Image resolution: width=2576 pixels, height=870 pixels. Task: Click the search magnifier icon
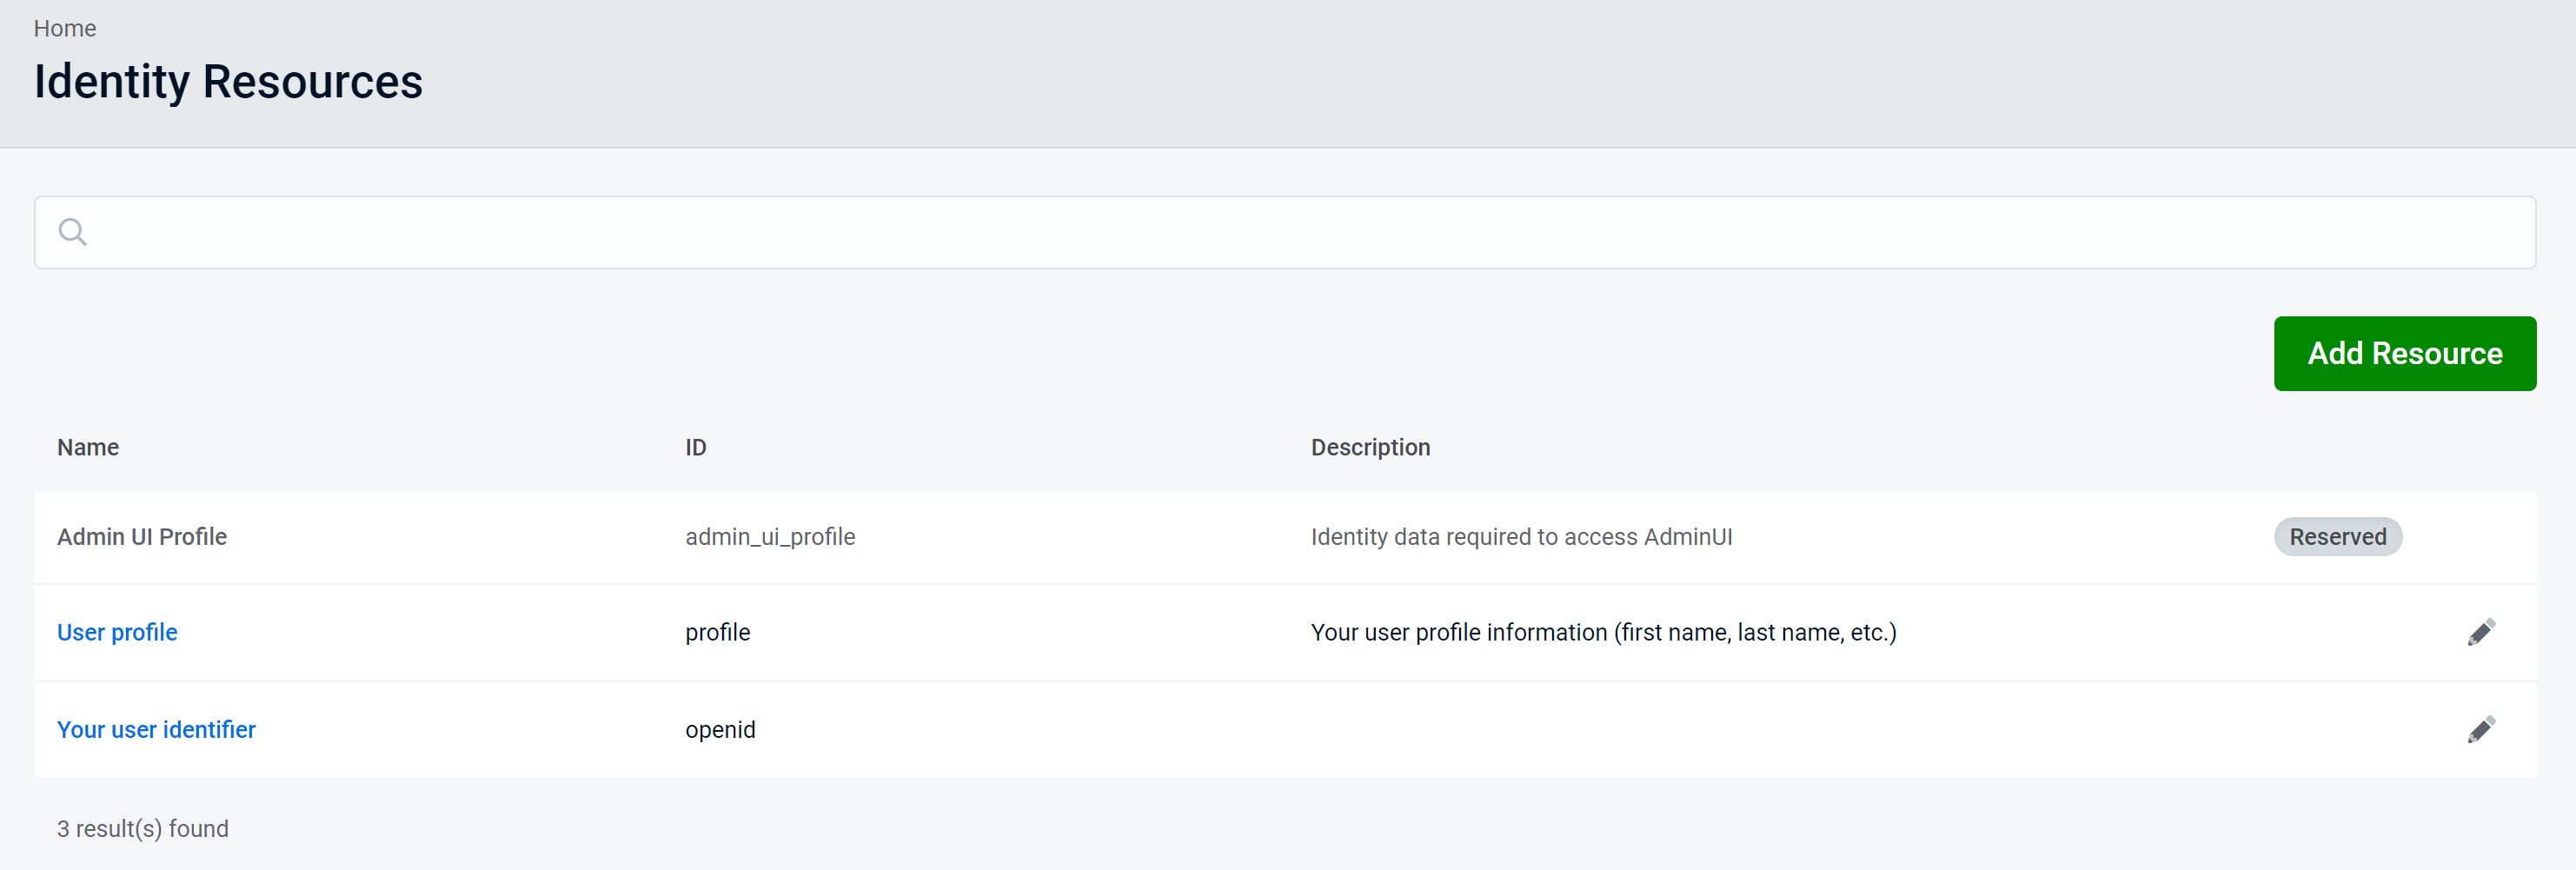(x=73, y=231)
